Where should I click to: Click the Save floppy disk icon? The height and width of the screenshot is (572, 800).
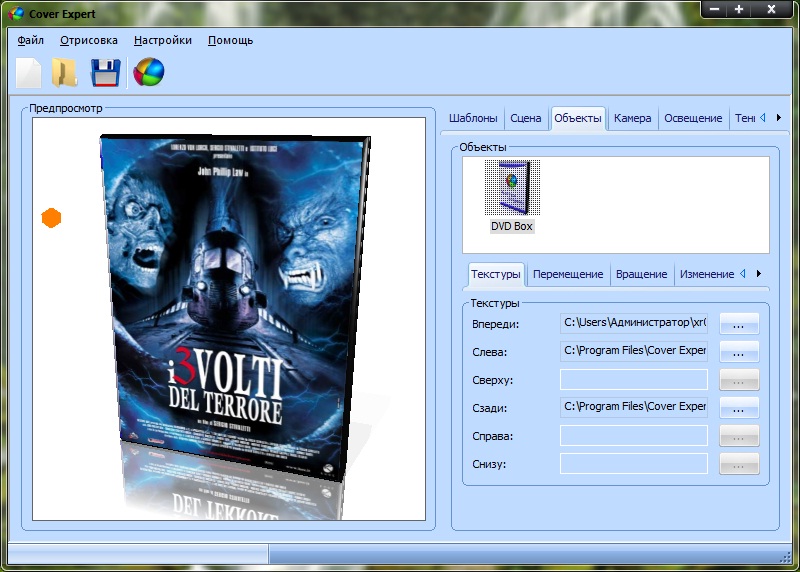tap(105, 73)
